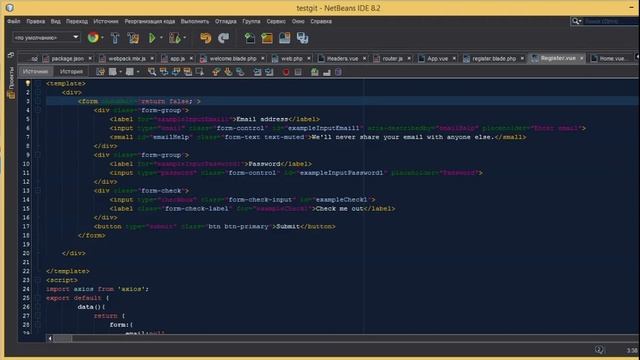The height and width of the screenshot is (360, 640).
Task: Switch to the App.vue tab
Action: (x=437, y=59)
